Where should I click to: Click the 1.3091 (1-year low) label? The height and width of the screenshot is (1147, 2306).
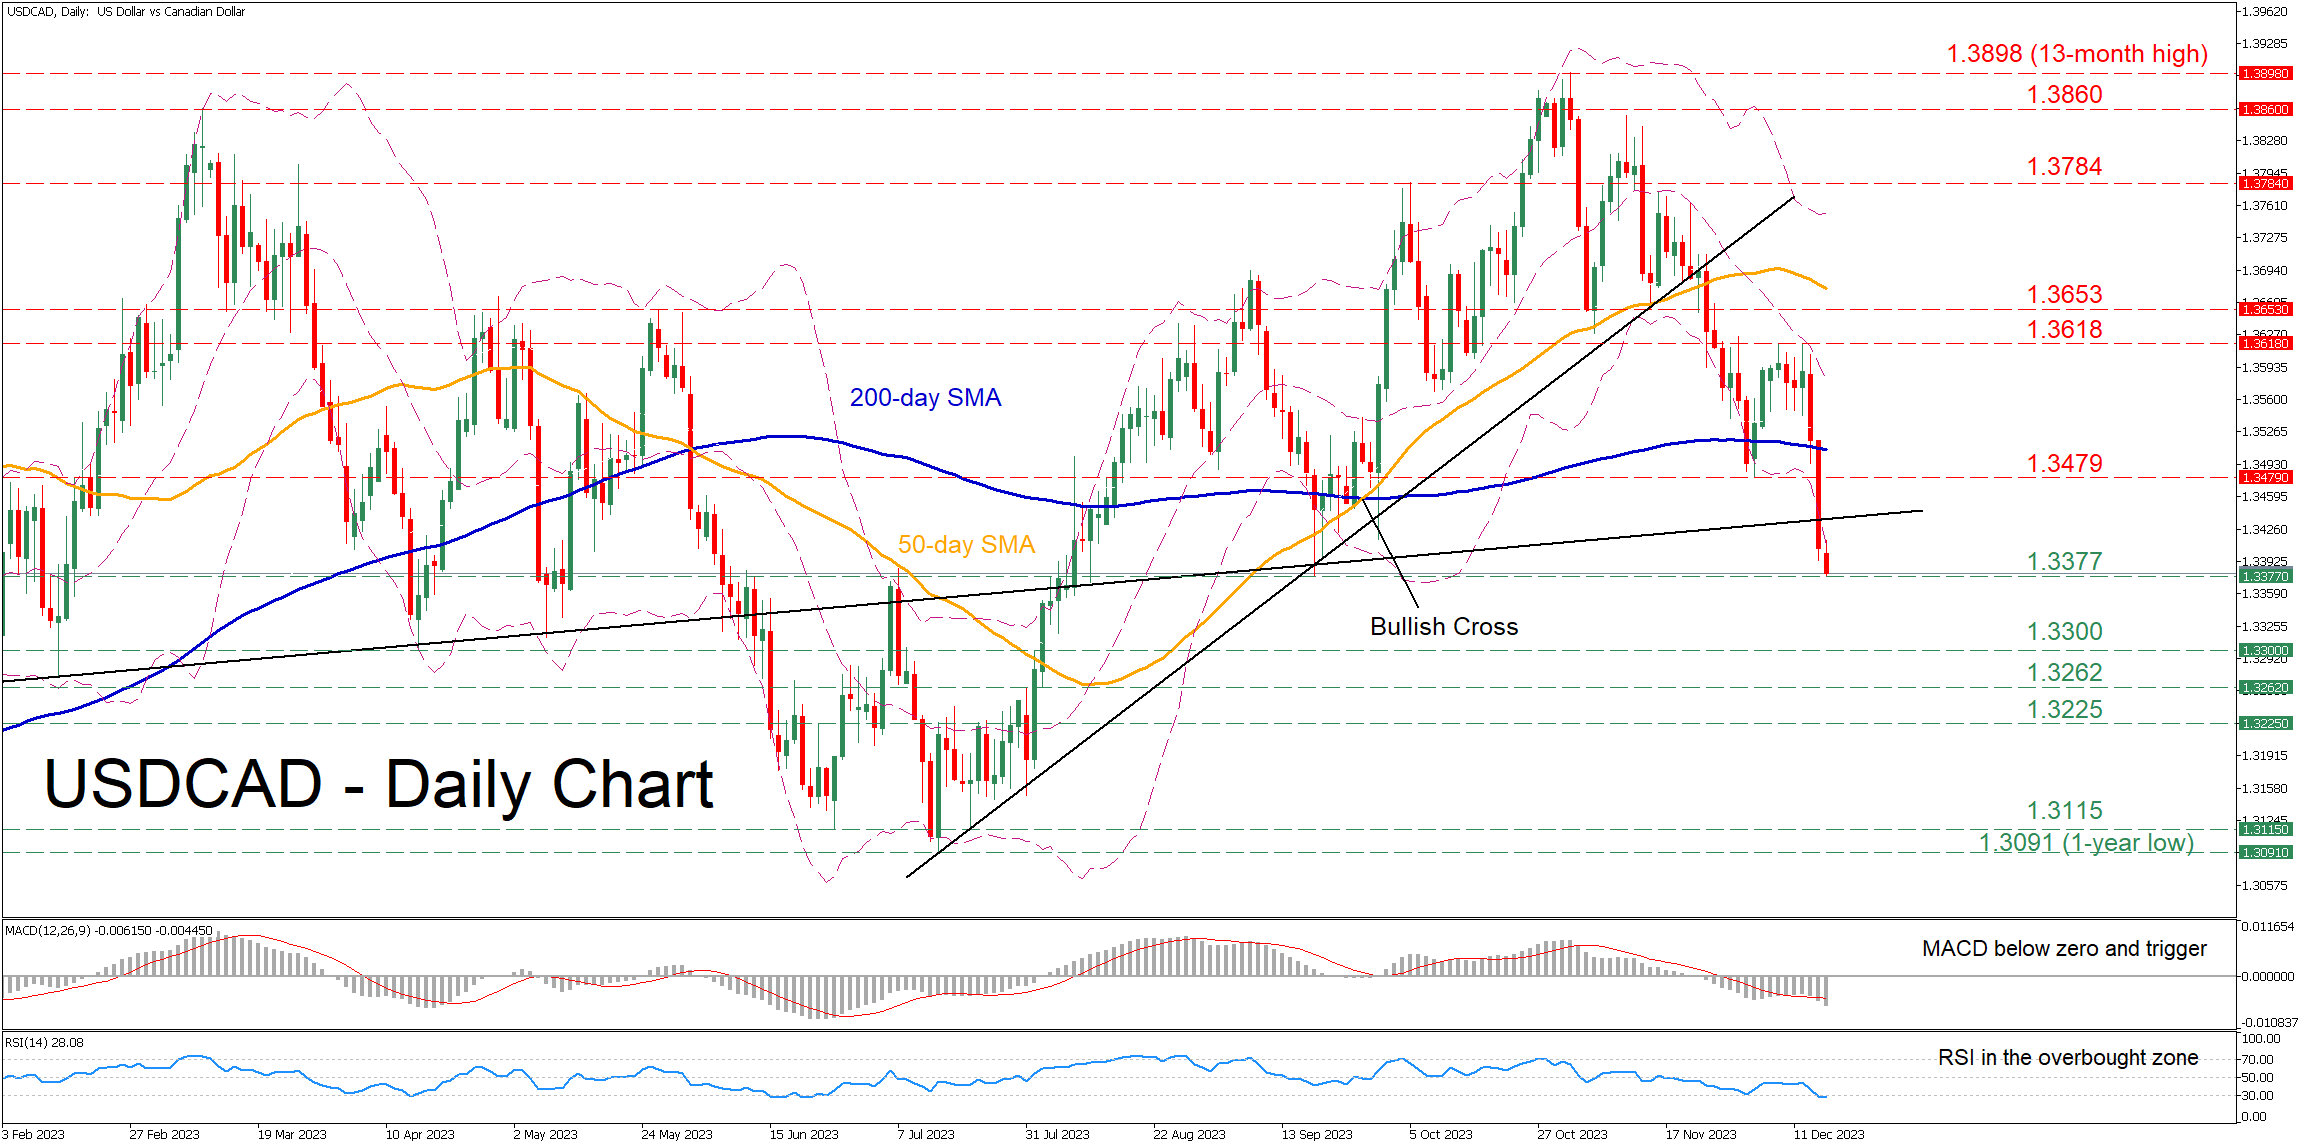[x=2086, y=843]
